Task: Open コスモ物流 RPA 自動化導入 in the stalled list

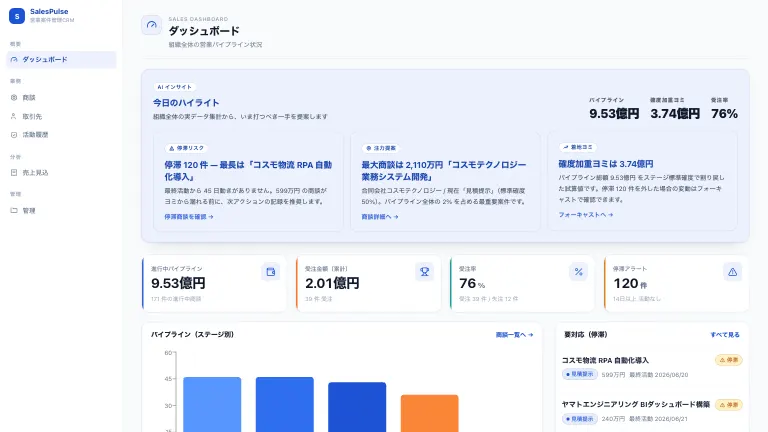Action: click(605, 360)
